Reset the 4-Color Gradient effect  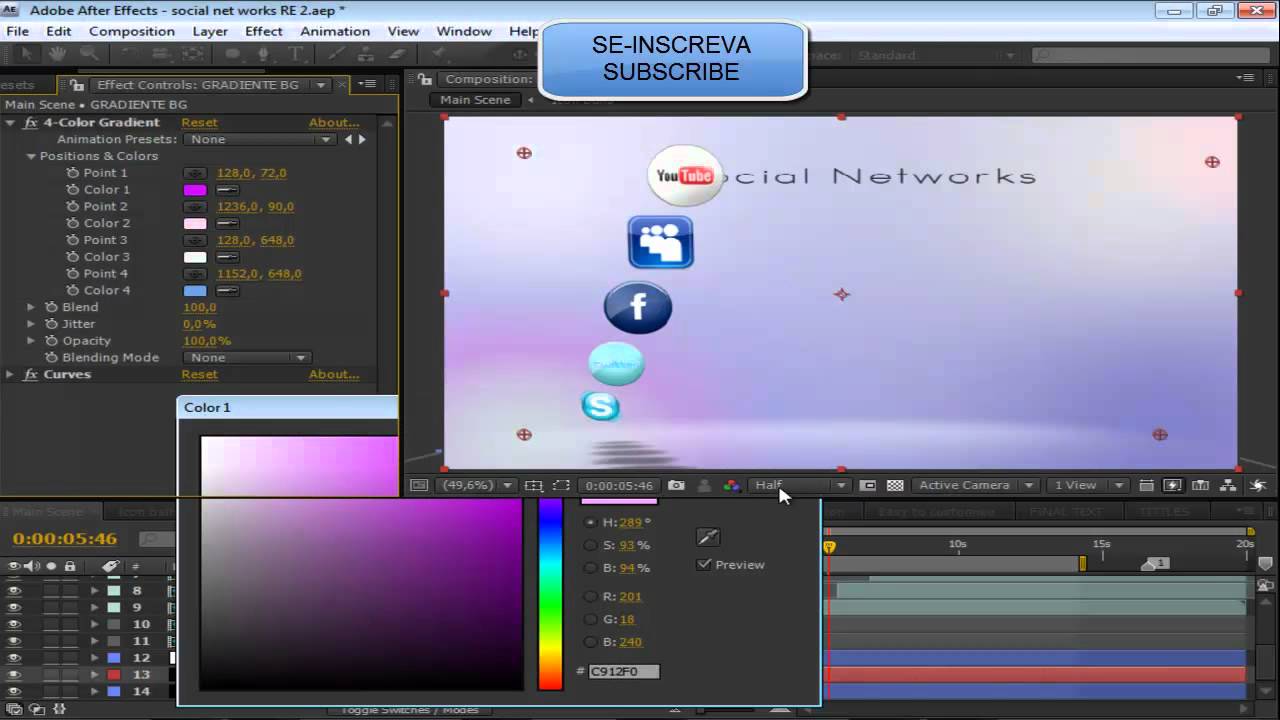[x=199, y=123]
